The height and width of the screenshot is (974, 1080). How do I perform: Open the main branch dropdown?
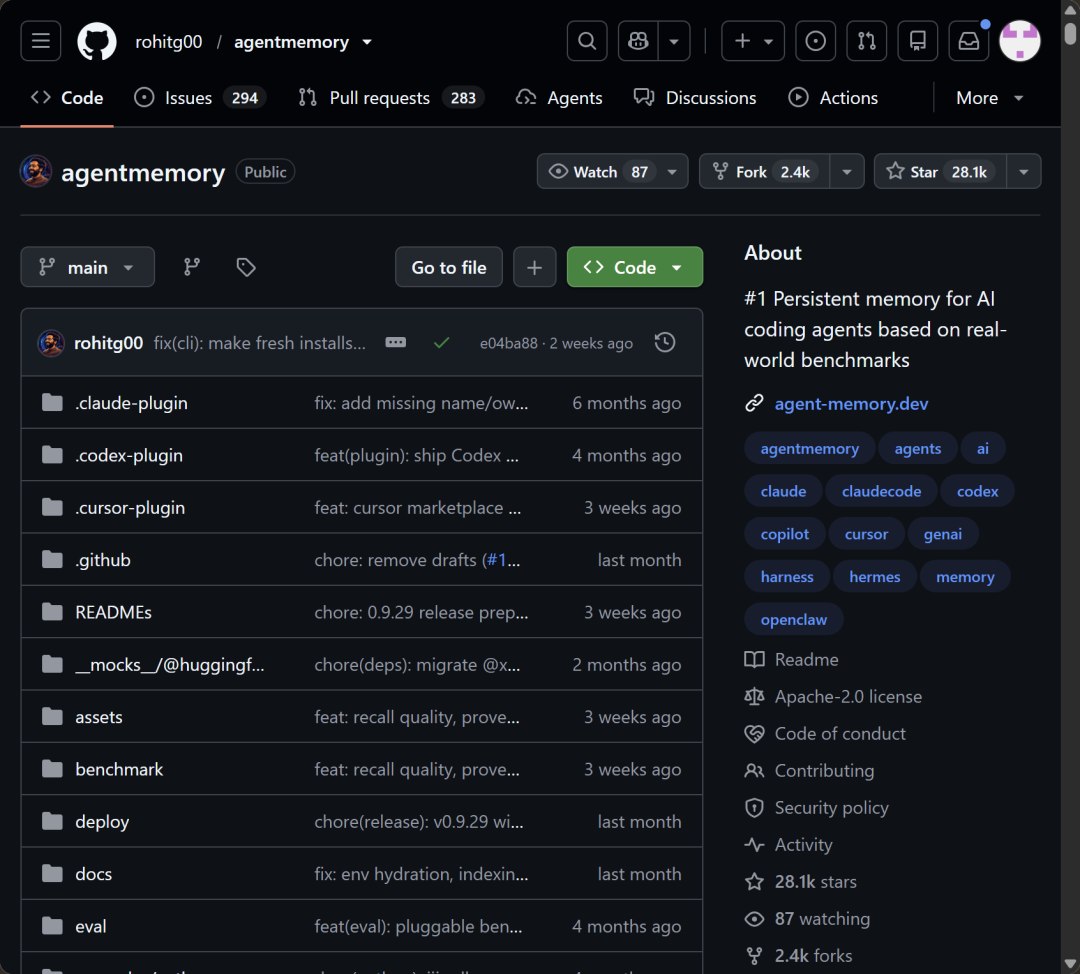pyautogui.click(x=87, y=267)
